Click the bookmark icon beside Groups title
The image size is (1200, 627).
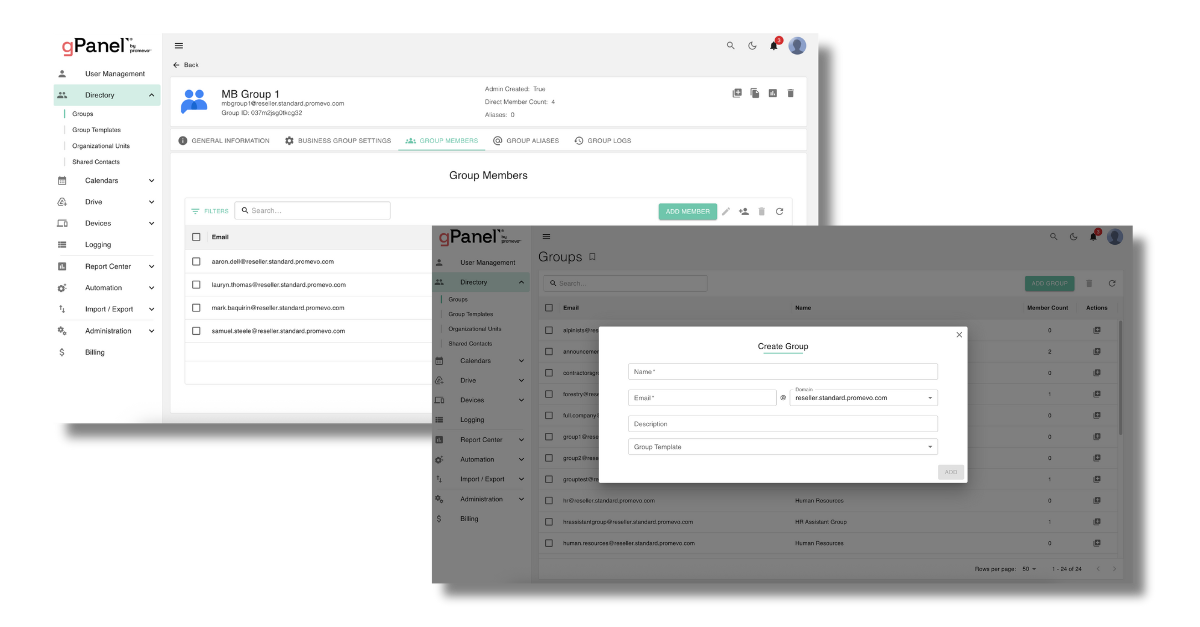[x=592, y=257]
